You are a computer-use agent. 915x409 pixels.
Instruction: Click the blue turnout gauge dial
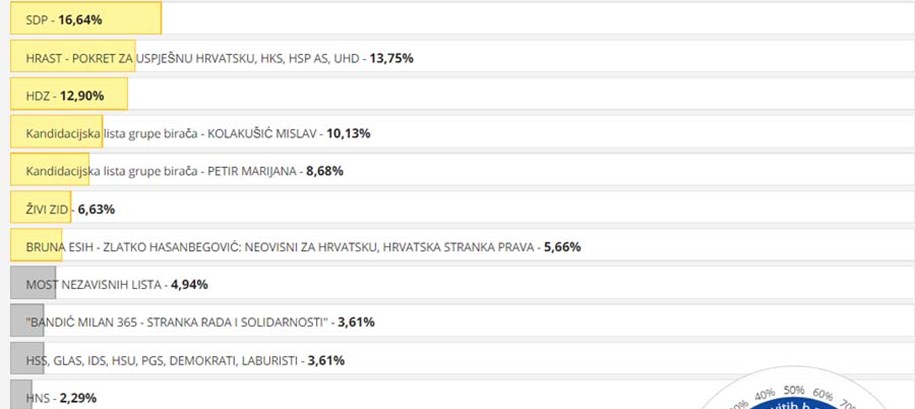coord(794,404)
